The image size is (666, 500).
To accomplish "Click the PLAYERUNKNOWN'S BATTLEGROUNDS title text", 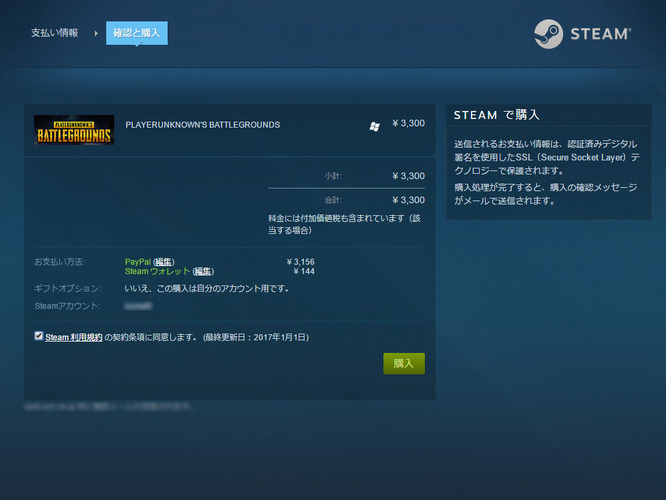I will tap(203, 125).
